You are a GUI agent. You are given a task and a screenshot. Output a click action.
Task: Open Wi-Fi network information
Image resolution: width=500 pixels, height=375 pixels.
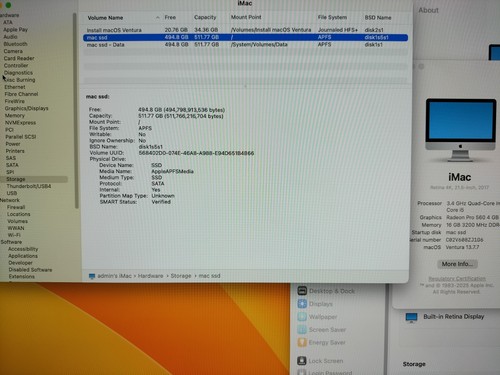click(14, 235)
